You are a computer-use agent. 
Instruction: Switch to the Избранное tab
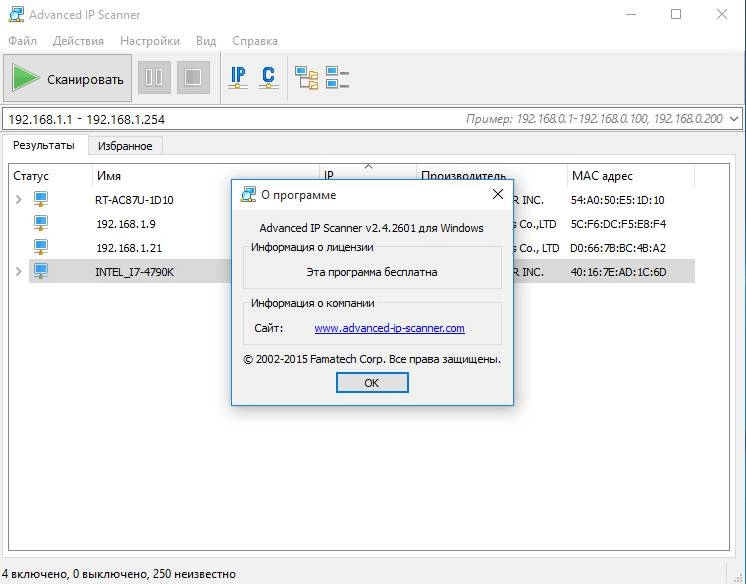[125, 146]
